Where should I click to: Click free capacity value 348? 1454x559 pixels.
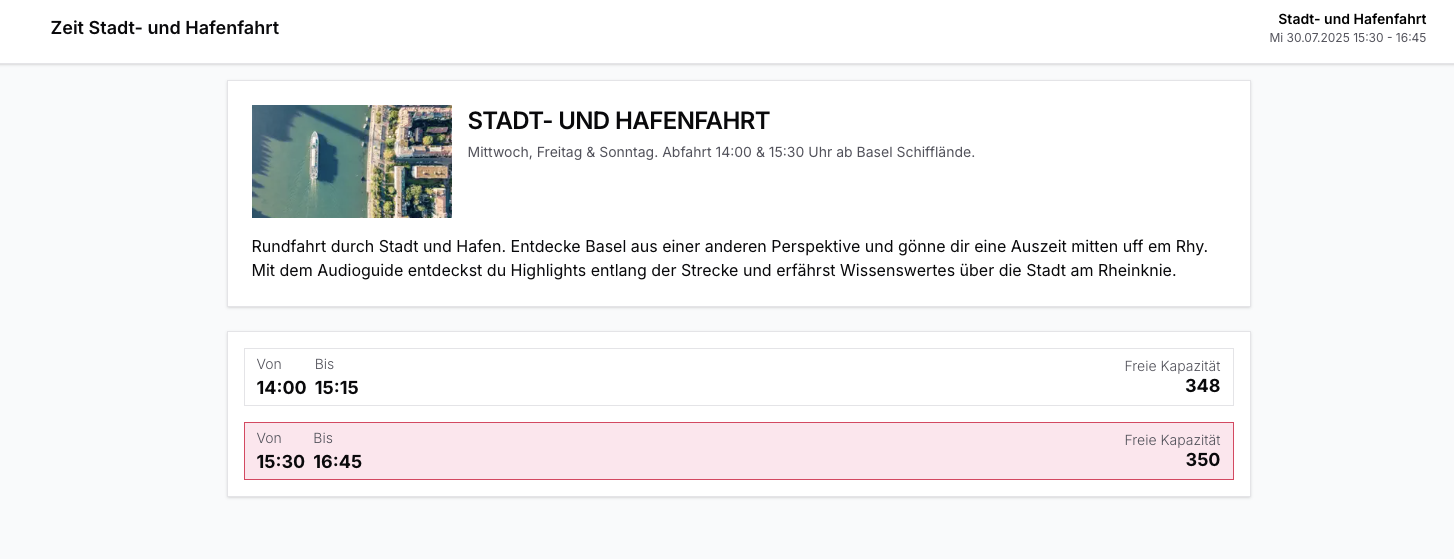[x=1202, y=385]
